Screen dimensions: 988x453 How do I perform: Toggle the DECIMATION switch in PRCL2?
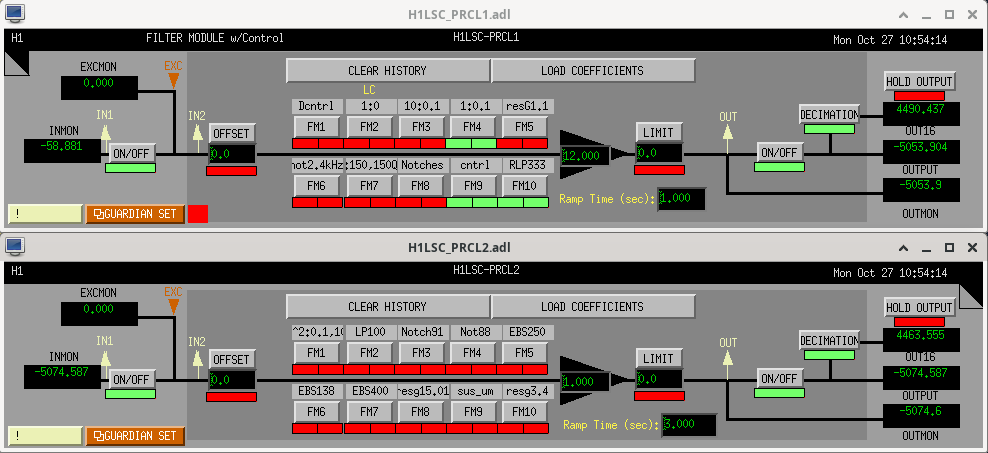pyautogui.click(x=829, y=341)
